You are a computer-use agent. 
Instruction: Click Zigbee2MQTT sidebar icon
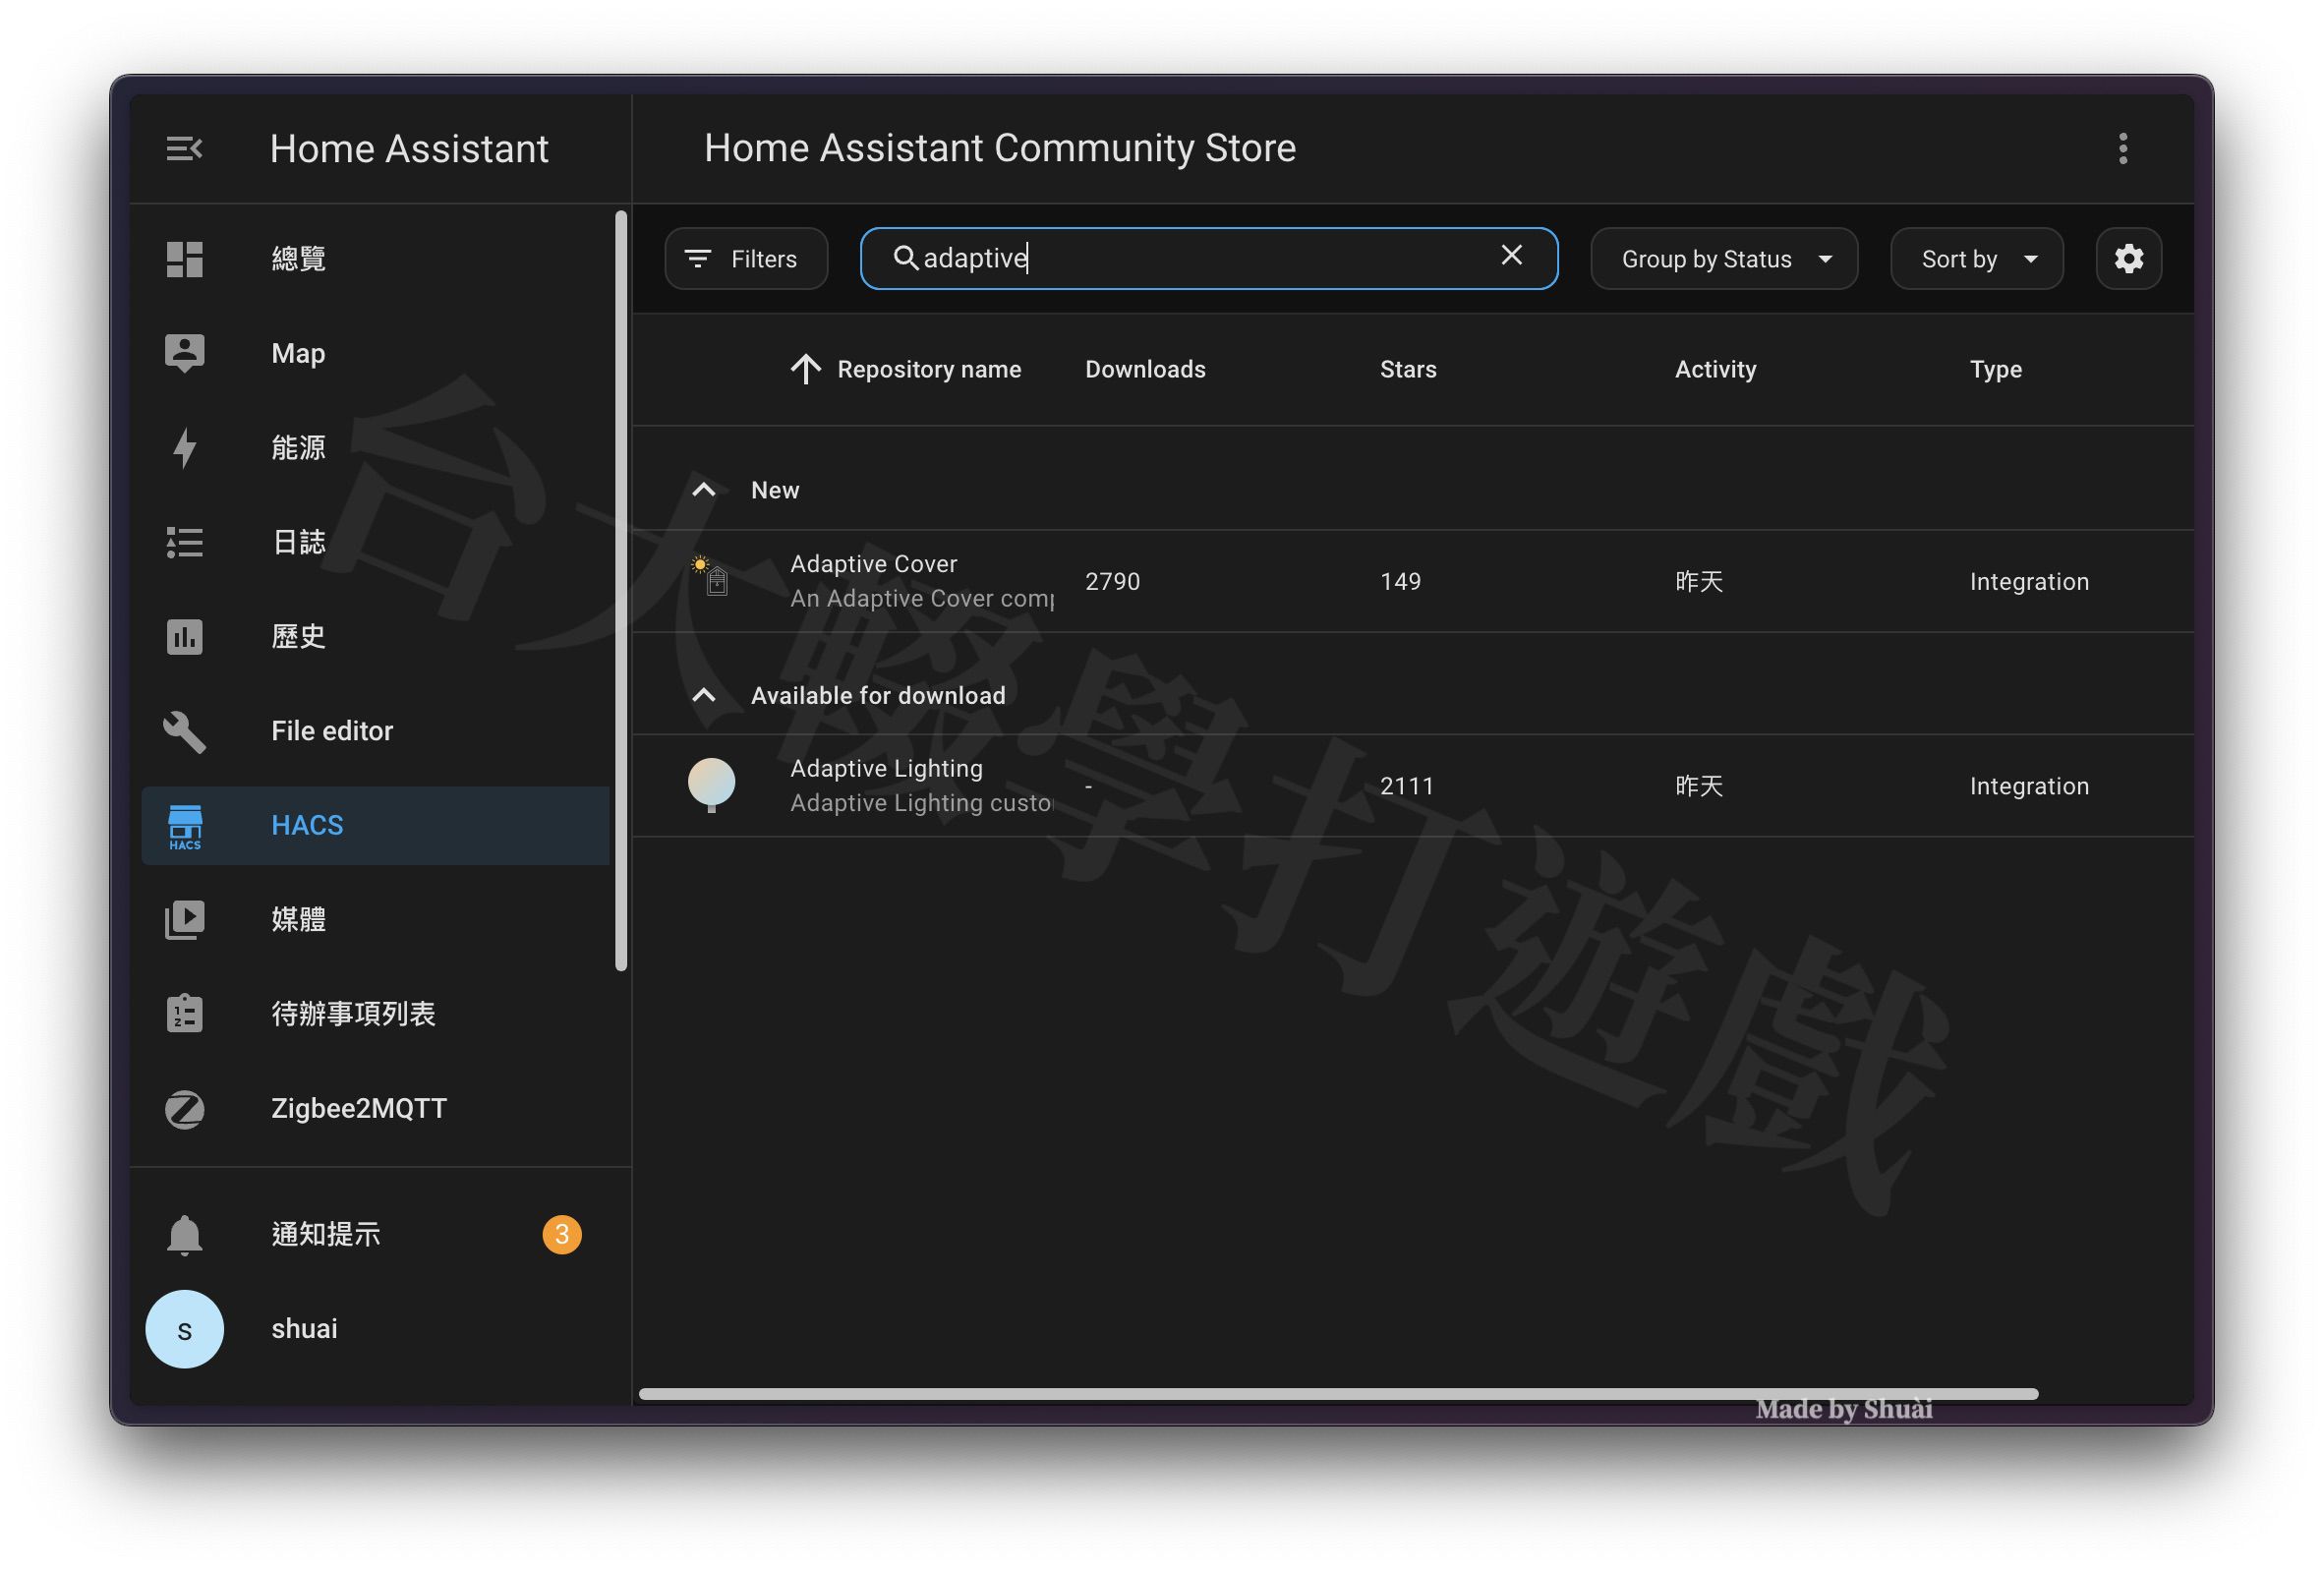(186, 1108)
